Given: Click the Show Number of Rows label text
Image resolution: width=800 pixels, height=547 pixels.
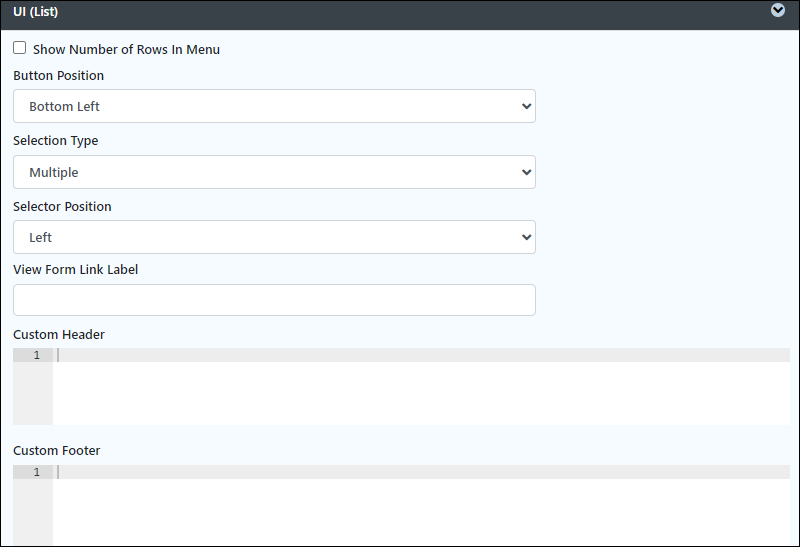Looking at the screenshot, I should coord(126,49).
